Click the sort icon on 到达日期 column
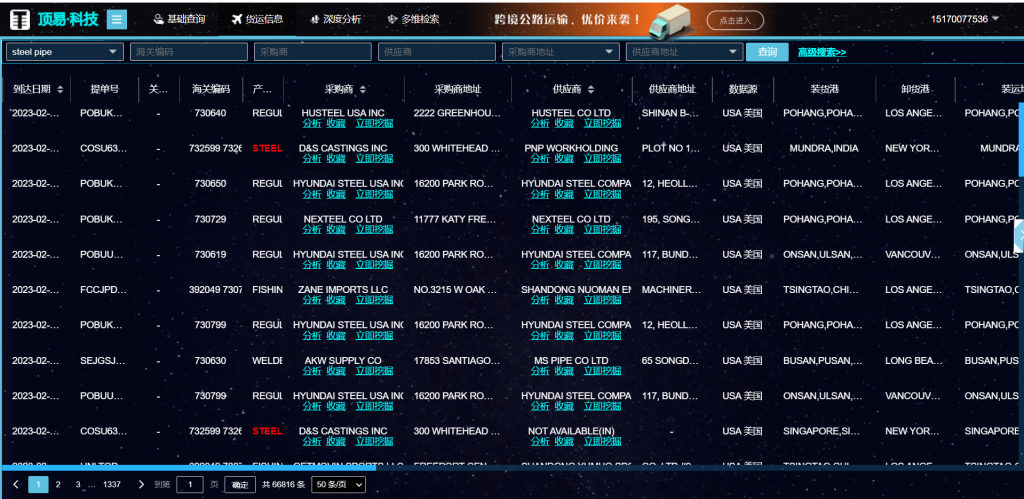 60,90
